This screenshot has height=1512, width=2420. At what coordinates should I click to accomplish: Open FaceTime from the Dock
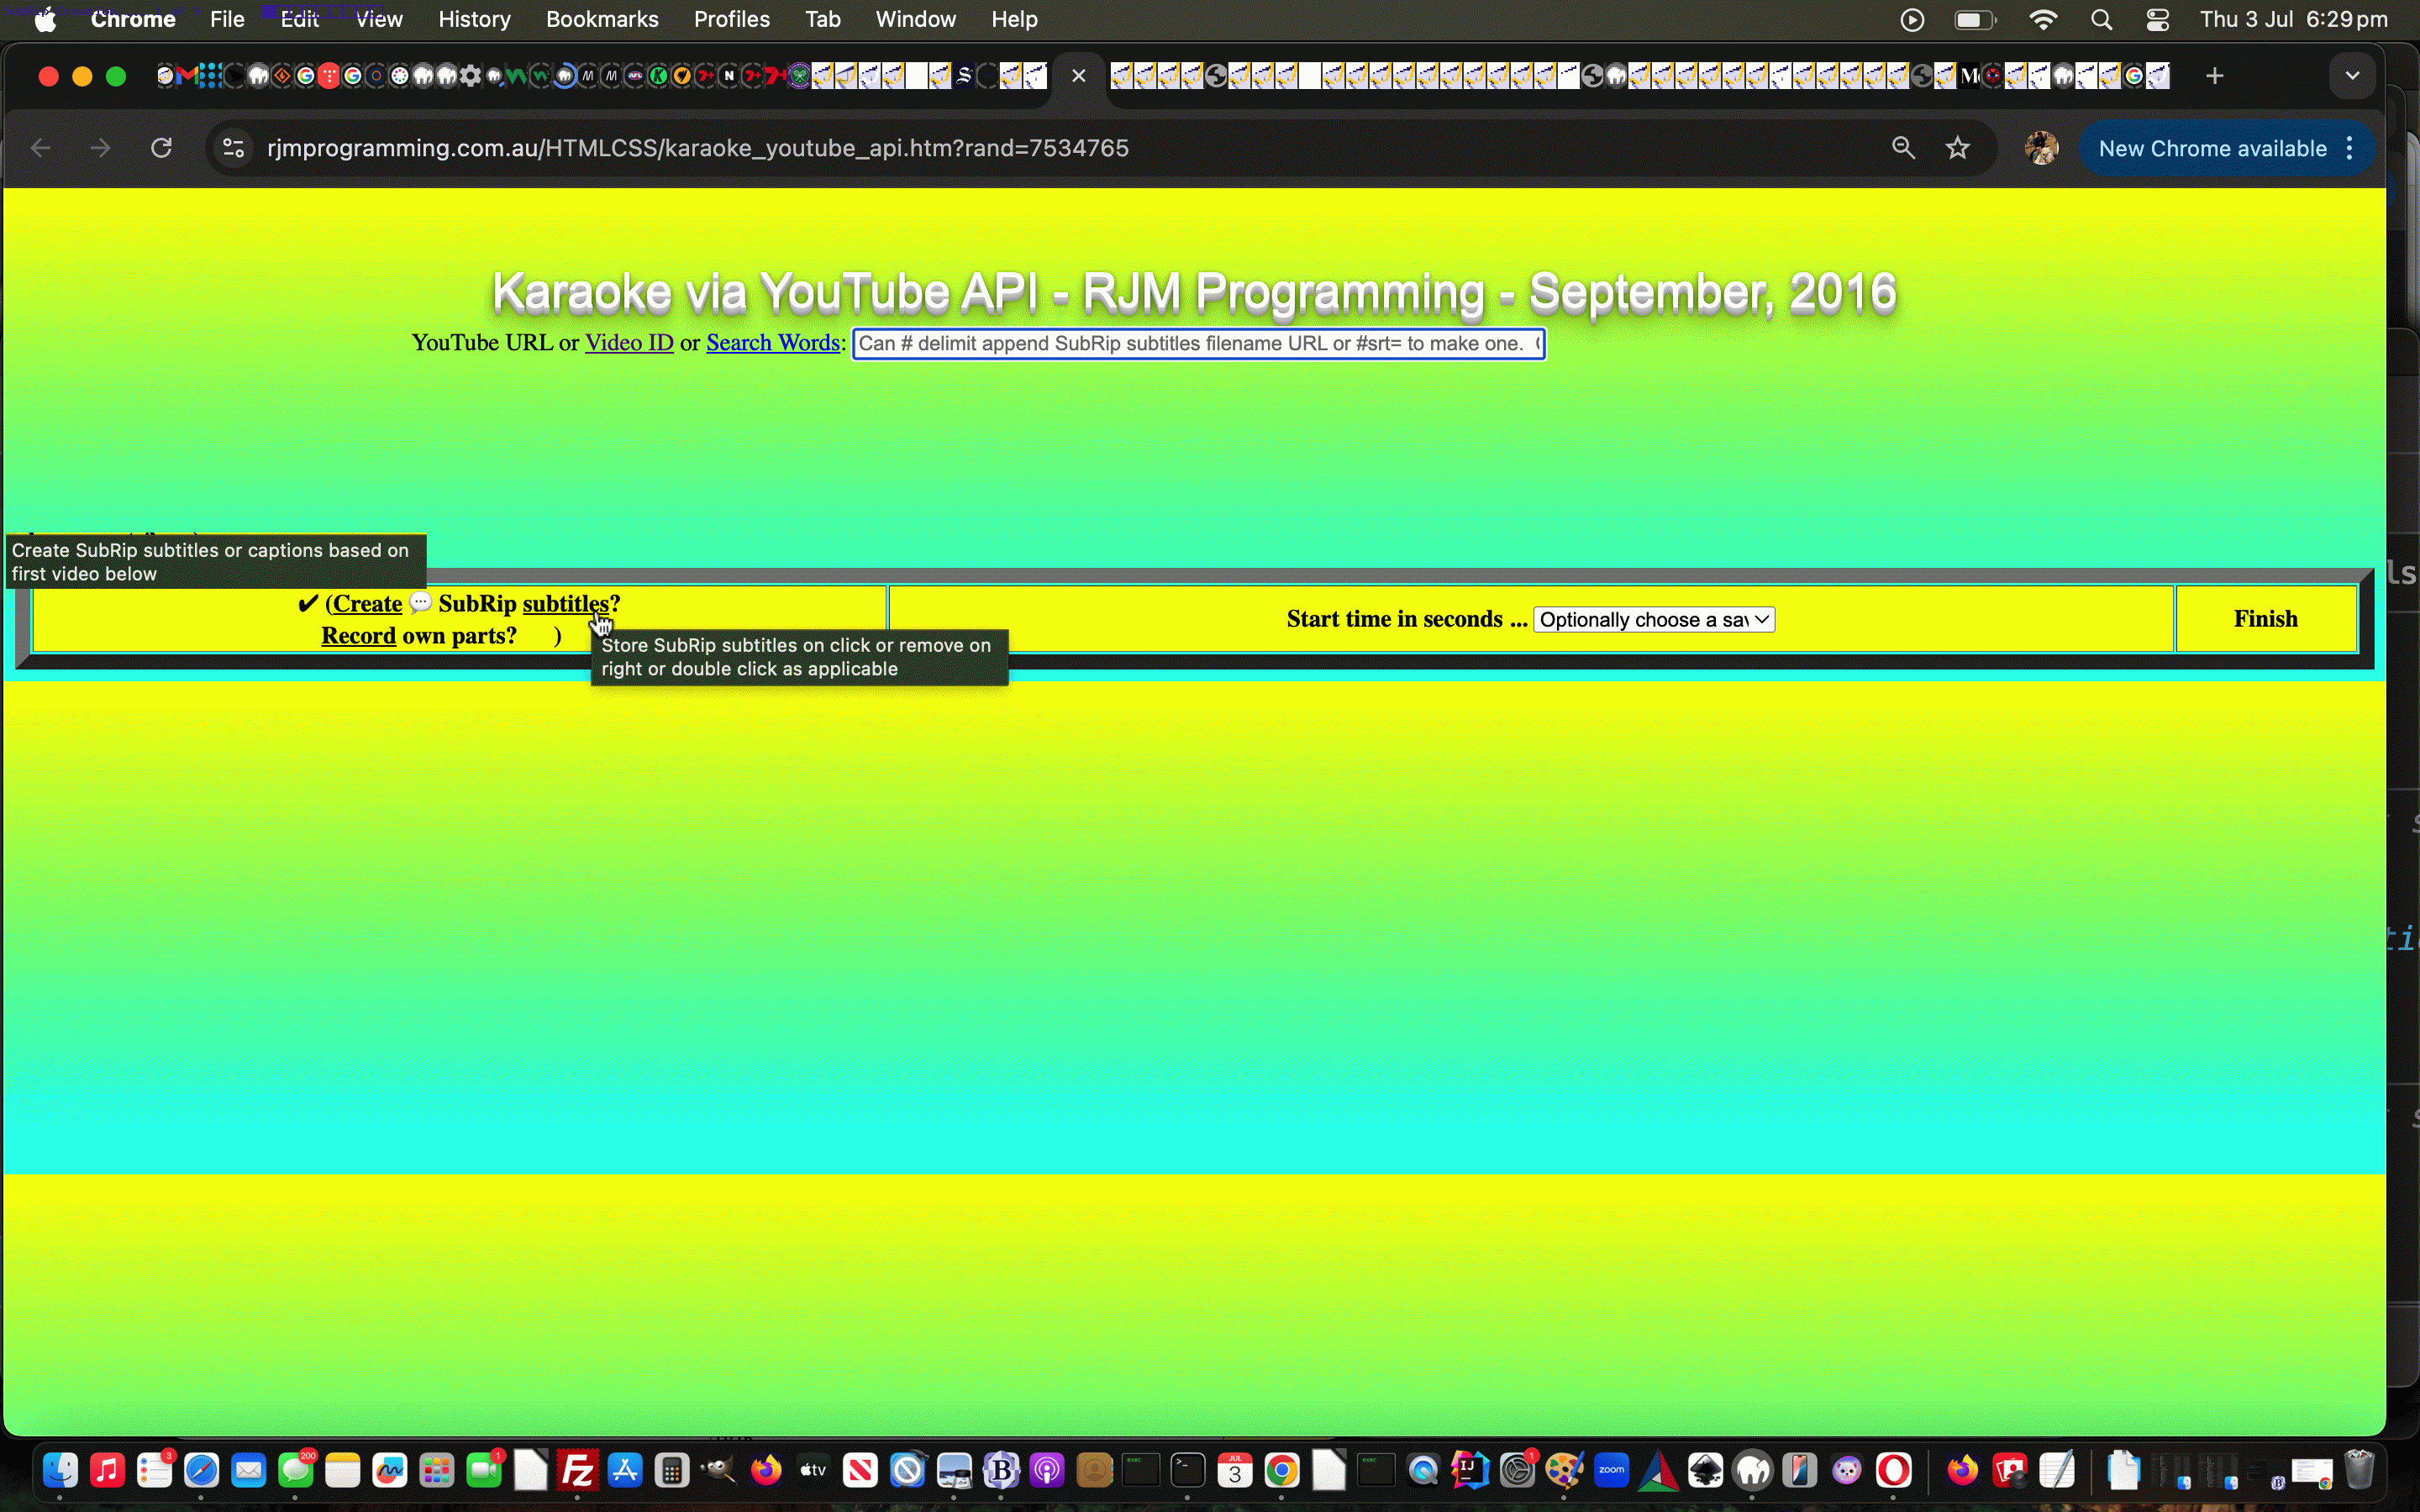click(x=483, y=1469)
